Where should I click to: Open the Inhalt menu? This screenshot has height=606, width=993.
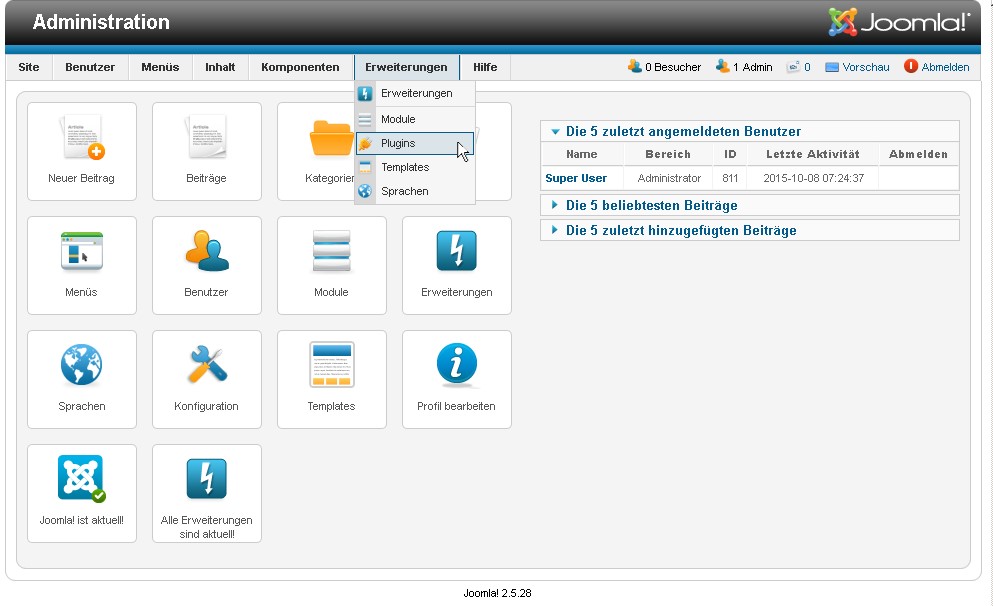[x=220, y=67]
